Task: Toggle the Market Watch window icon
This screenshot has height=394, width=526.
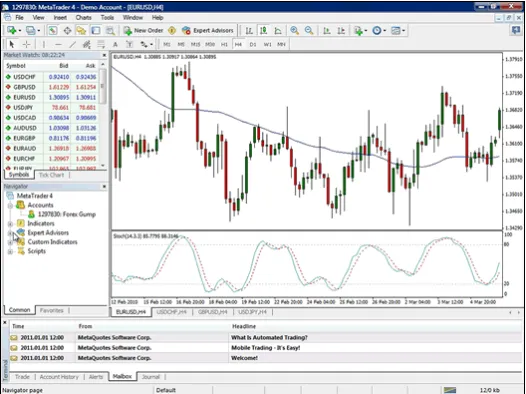Action: (x=52, y=31)
